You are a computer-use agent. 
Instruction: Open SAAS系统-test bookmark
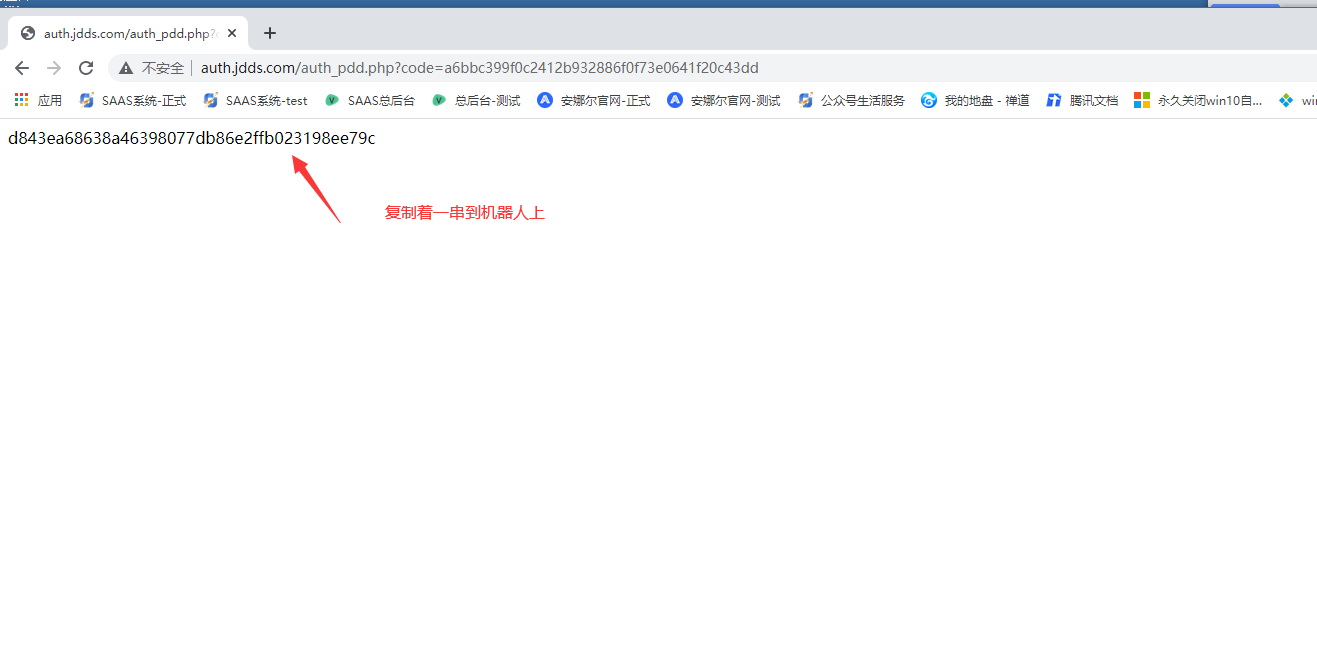click(x=256, y=100)
